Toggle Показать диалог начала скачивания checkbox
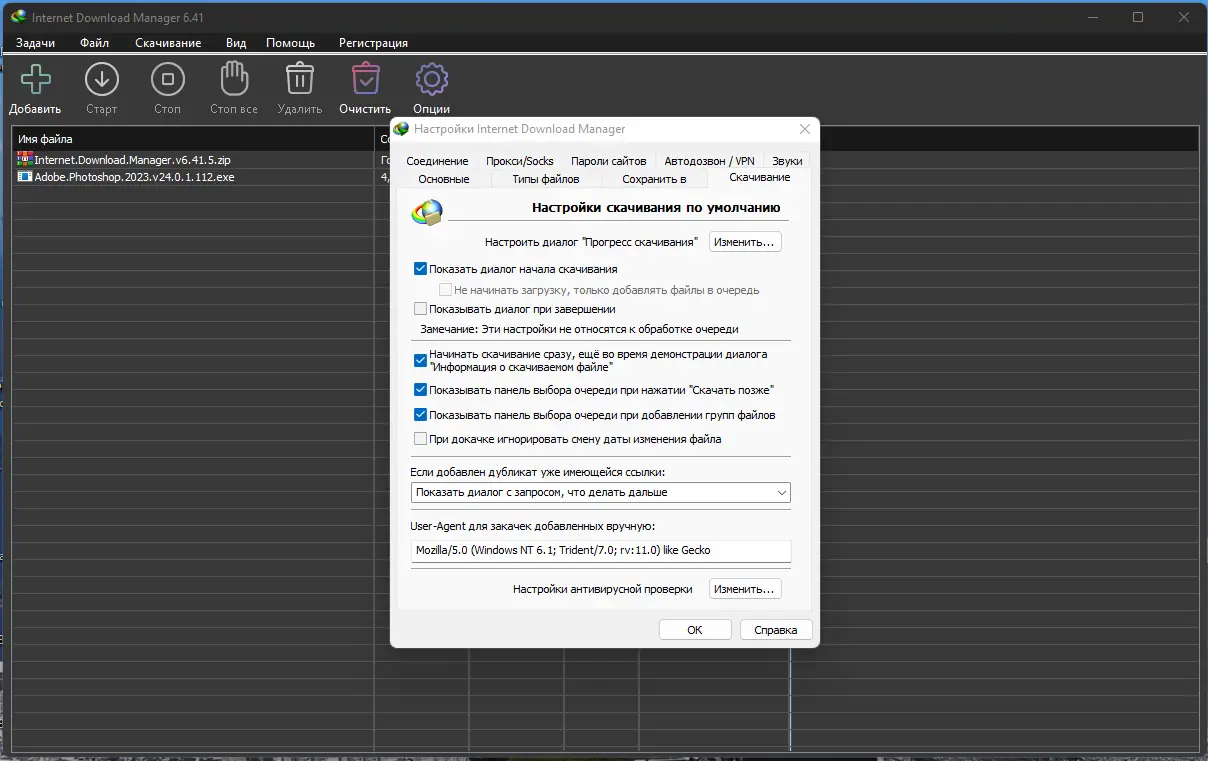Viewport: 1208px width, 761px height. point(420,269)
